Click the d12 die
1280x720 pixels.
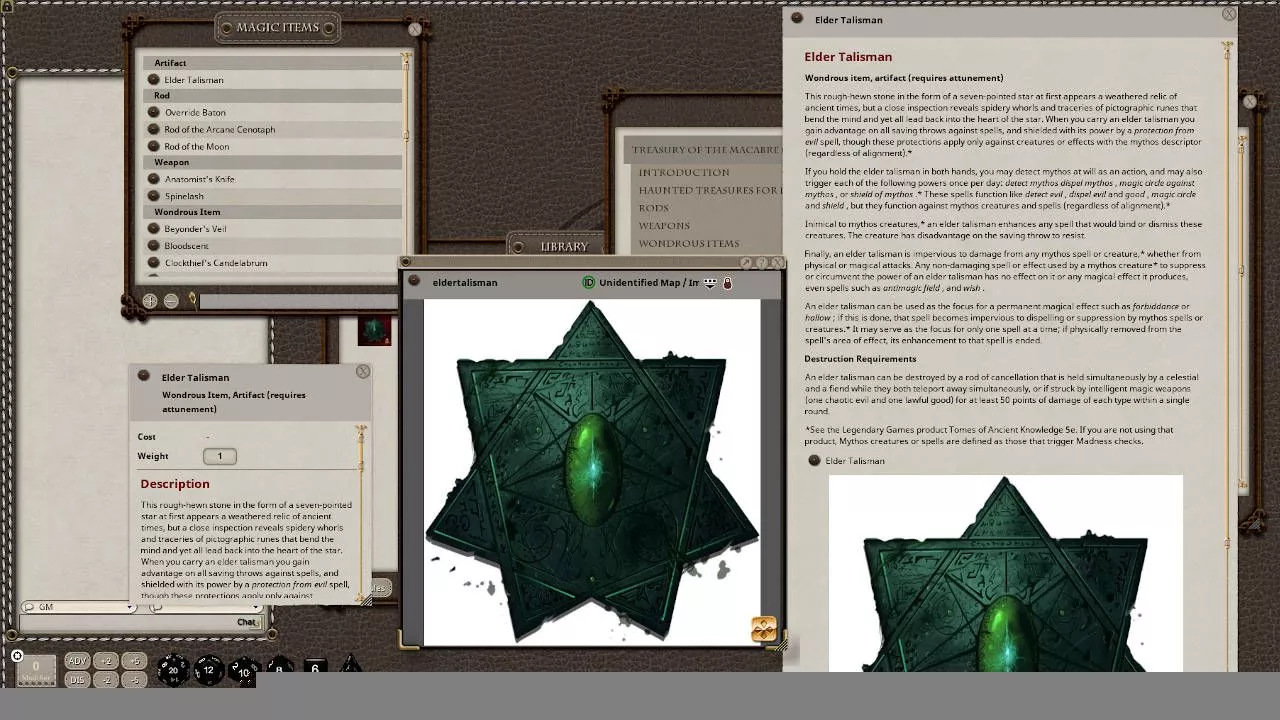(208, 670)
